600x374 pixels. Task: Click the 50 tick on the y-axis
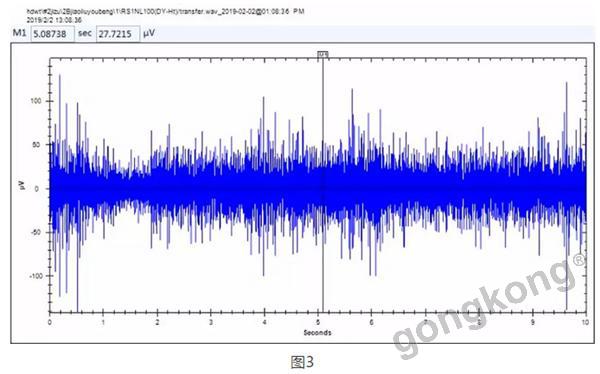click(37, 145)
